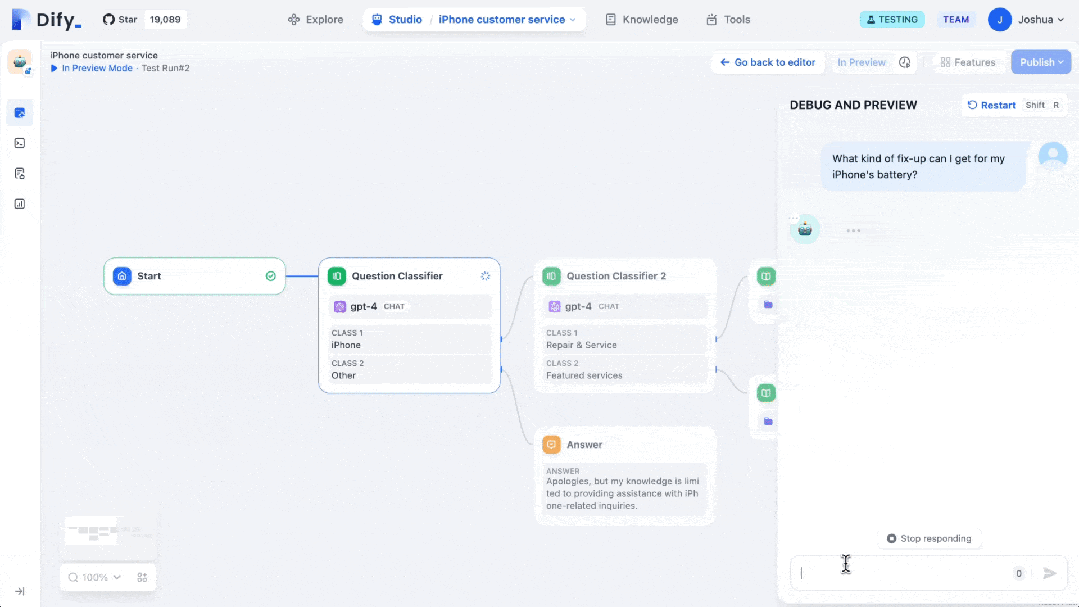This screenshot has height=607, width=1079.
Task: Click the Question Classifier running spinner
Action: click(485, 276)
